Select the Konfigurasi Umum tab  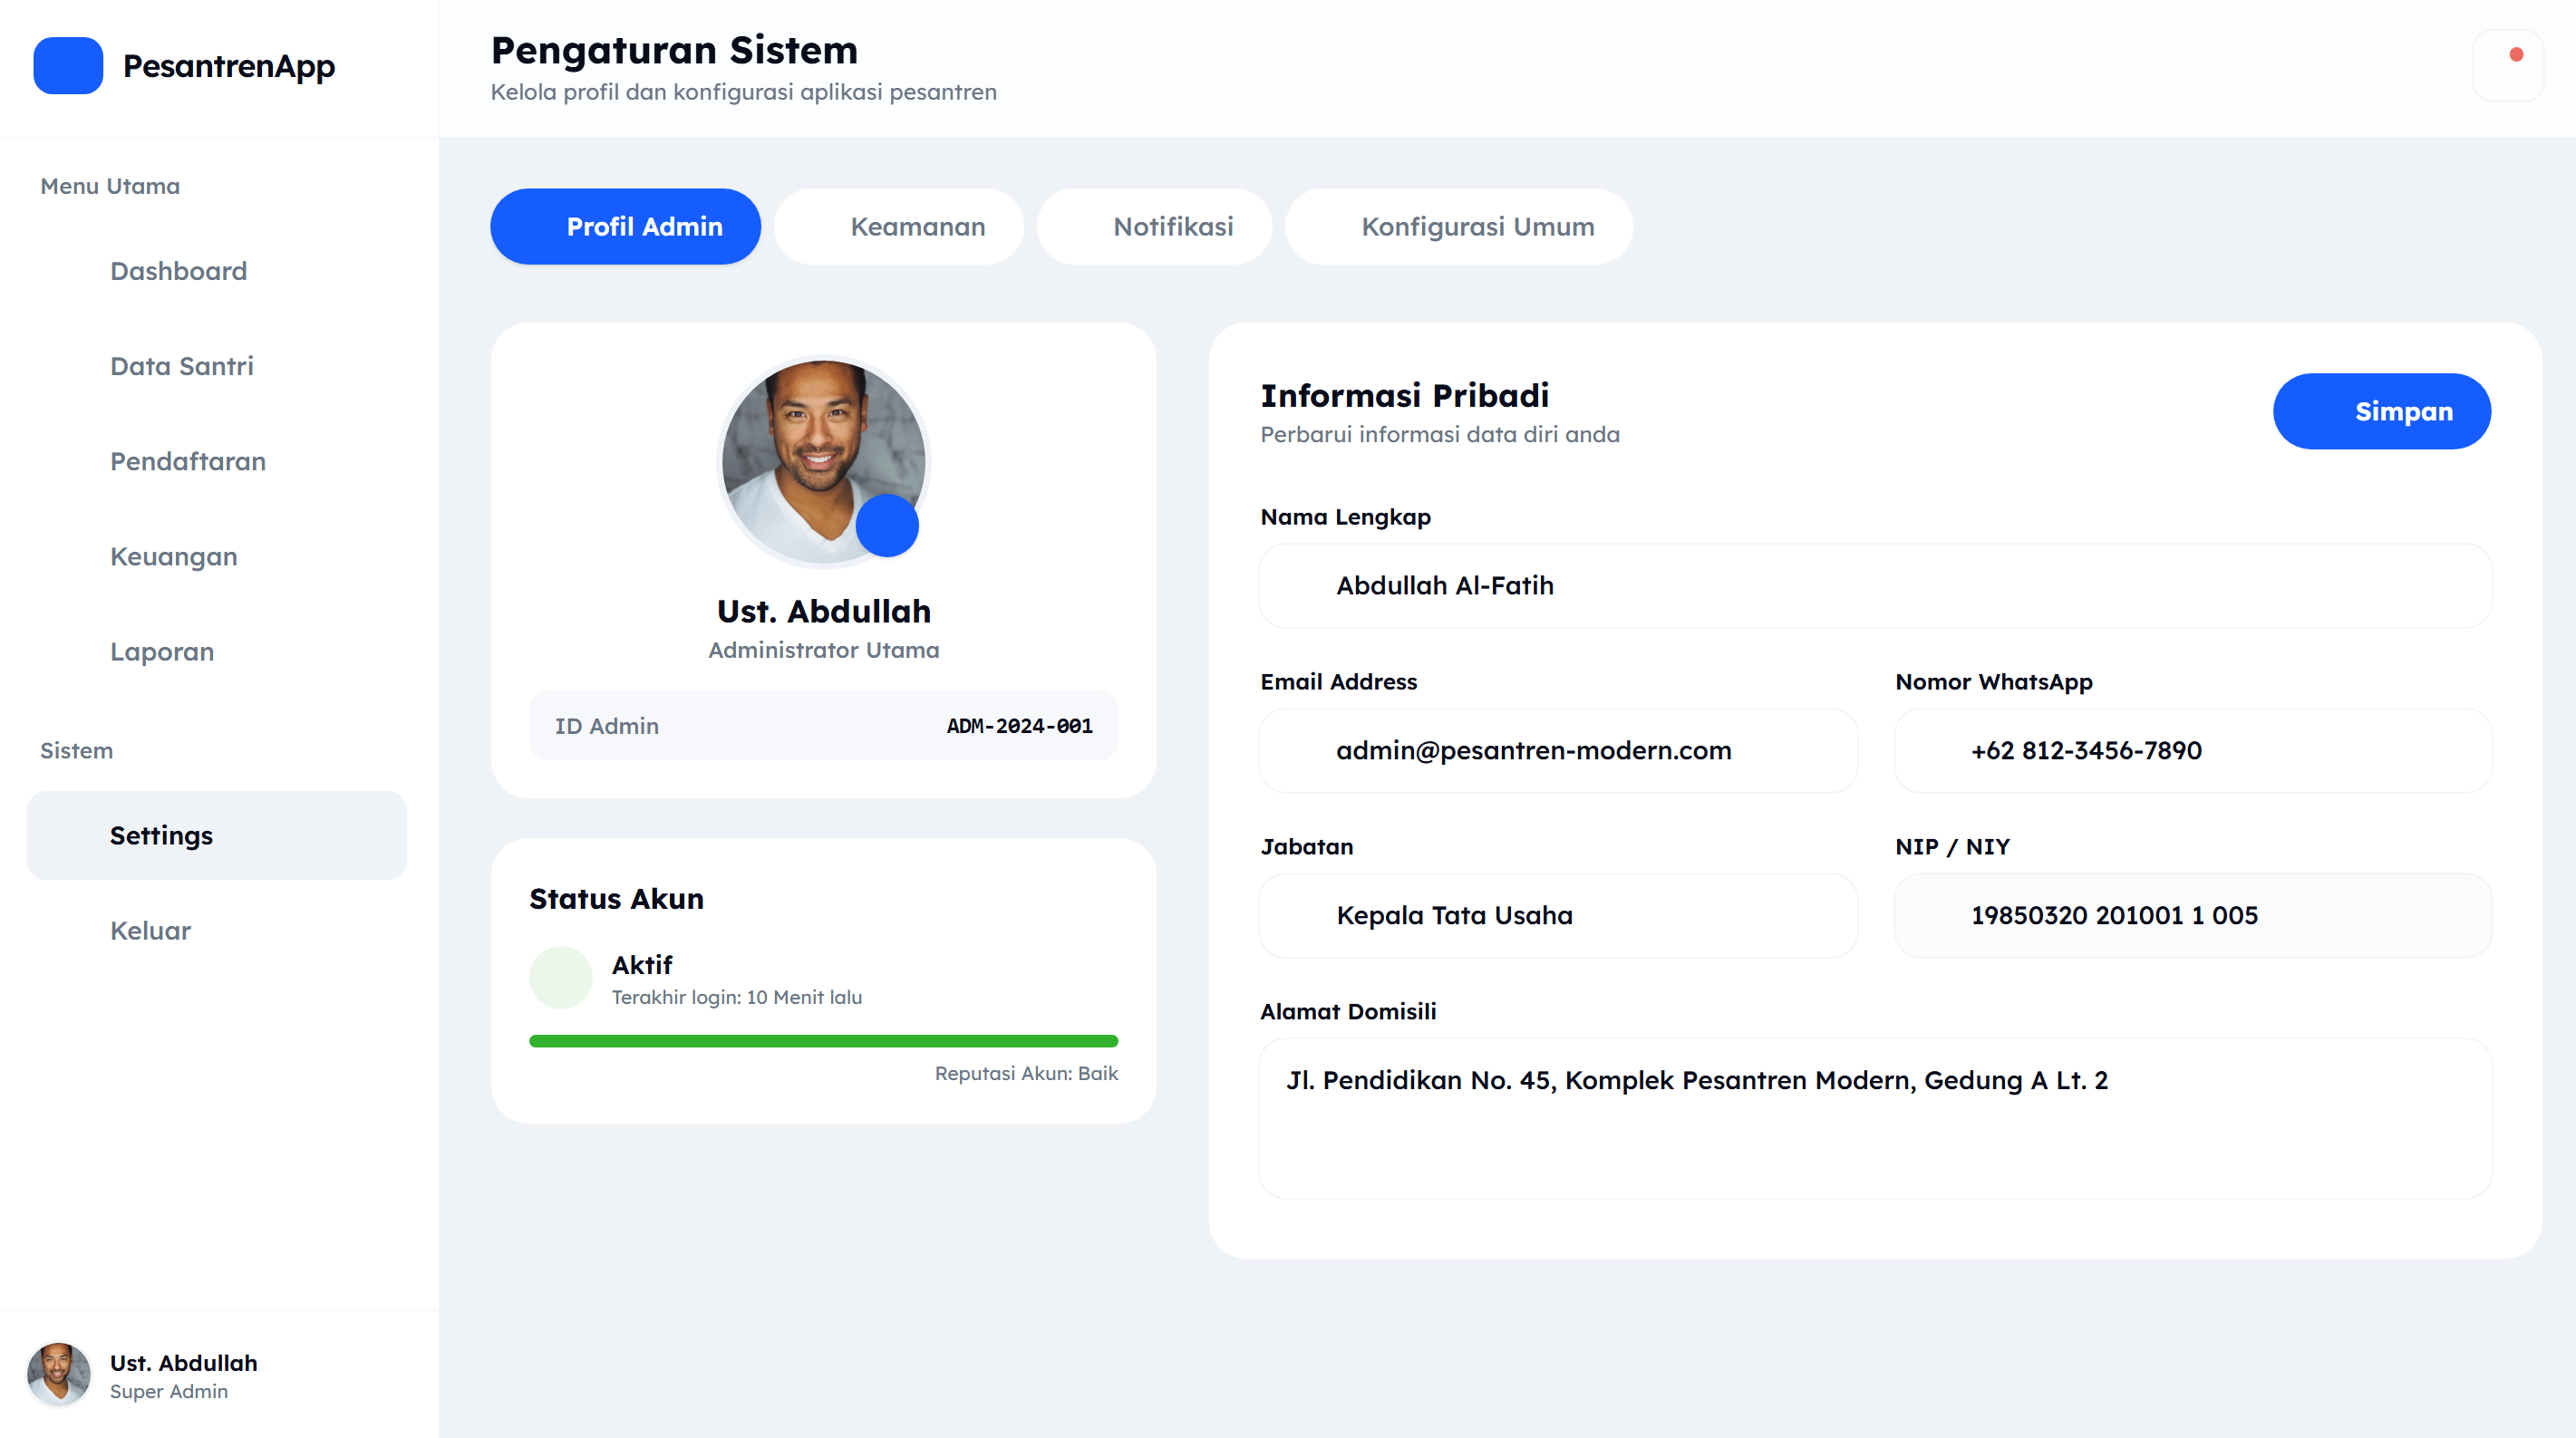(x=1458, y=227)
